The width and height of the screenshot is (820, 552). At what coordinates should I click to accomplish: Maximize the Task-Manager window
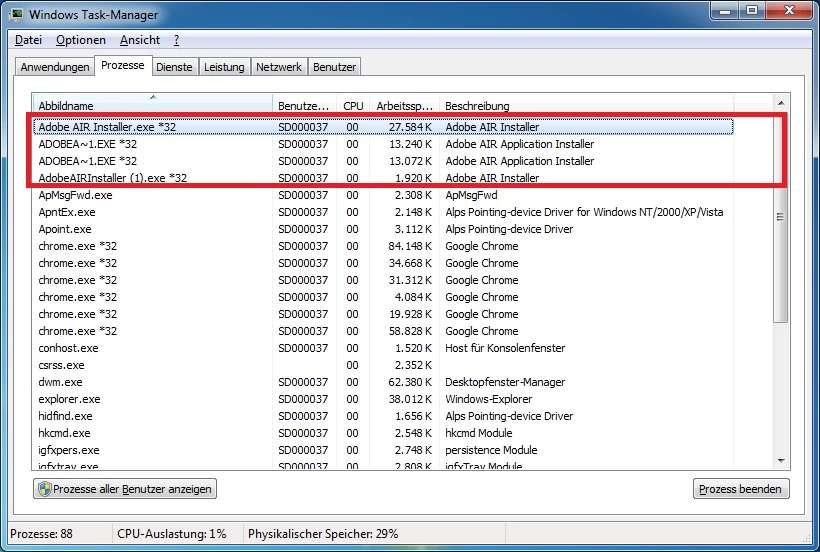tap(751, 10)
